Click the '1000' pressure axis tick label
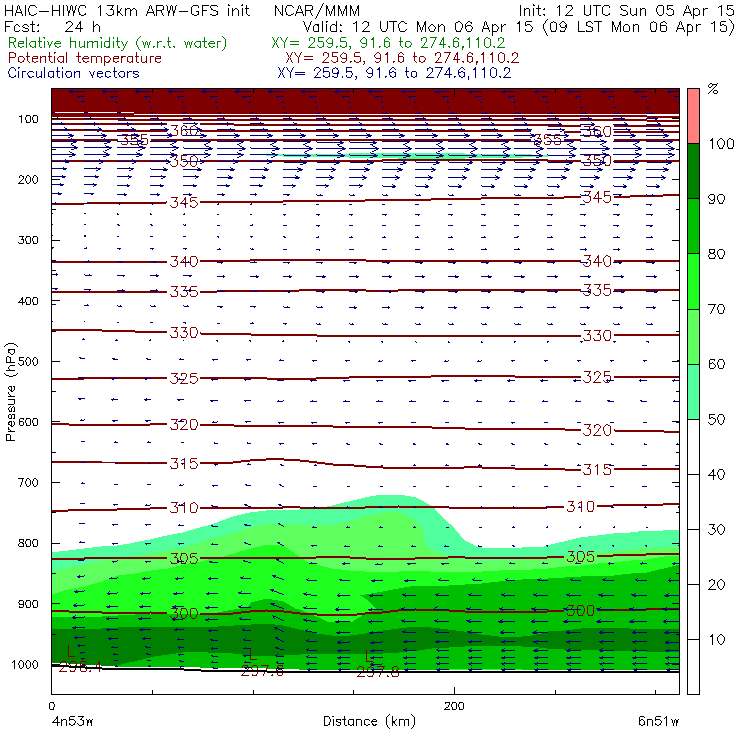The width and height of the screenshot is (740, 740). 24,664
